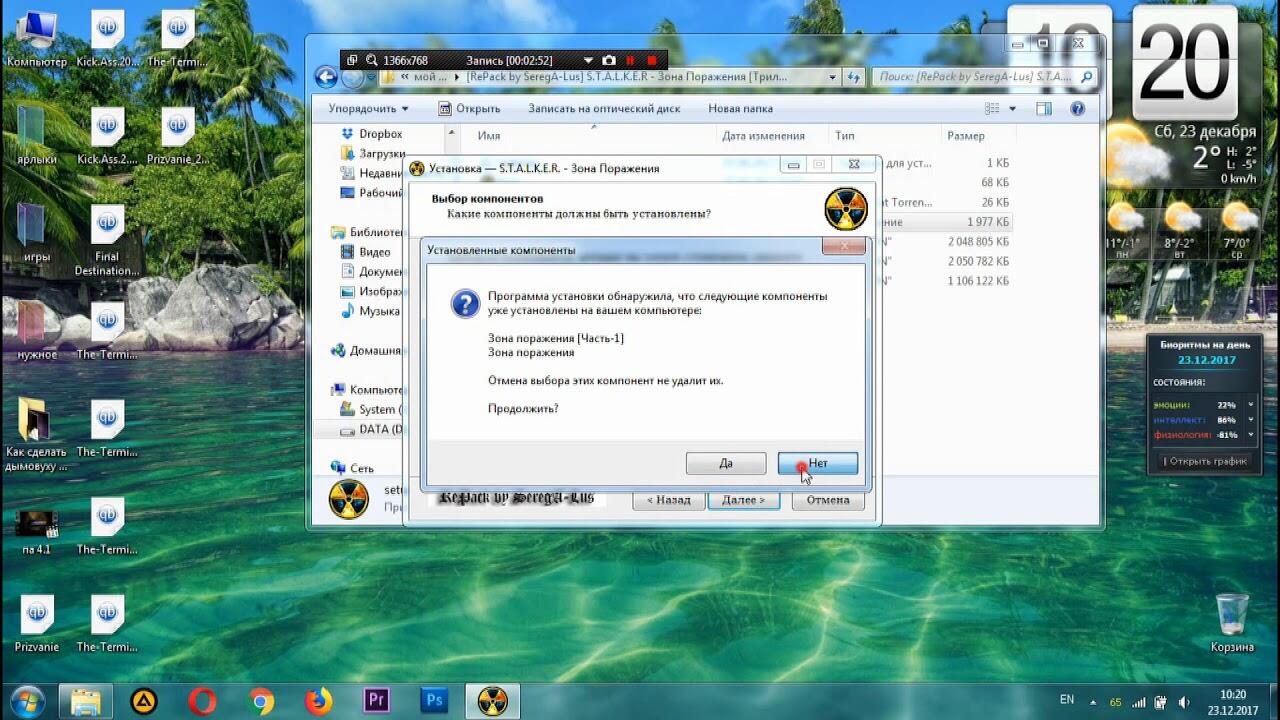Toggle the preview pane icon
This screenshot has width=1280, height=720.
(1044, 108)
